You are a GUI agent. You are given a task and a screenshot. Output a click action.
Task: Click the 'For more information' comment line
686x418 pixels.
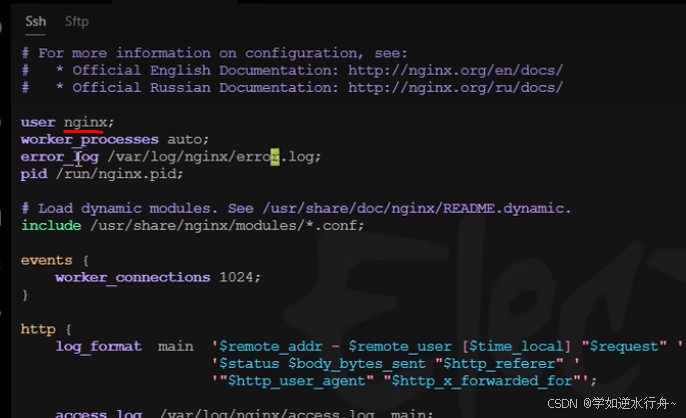point(214,53)
